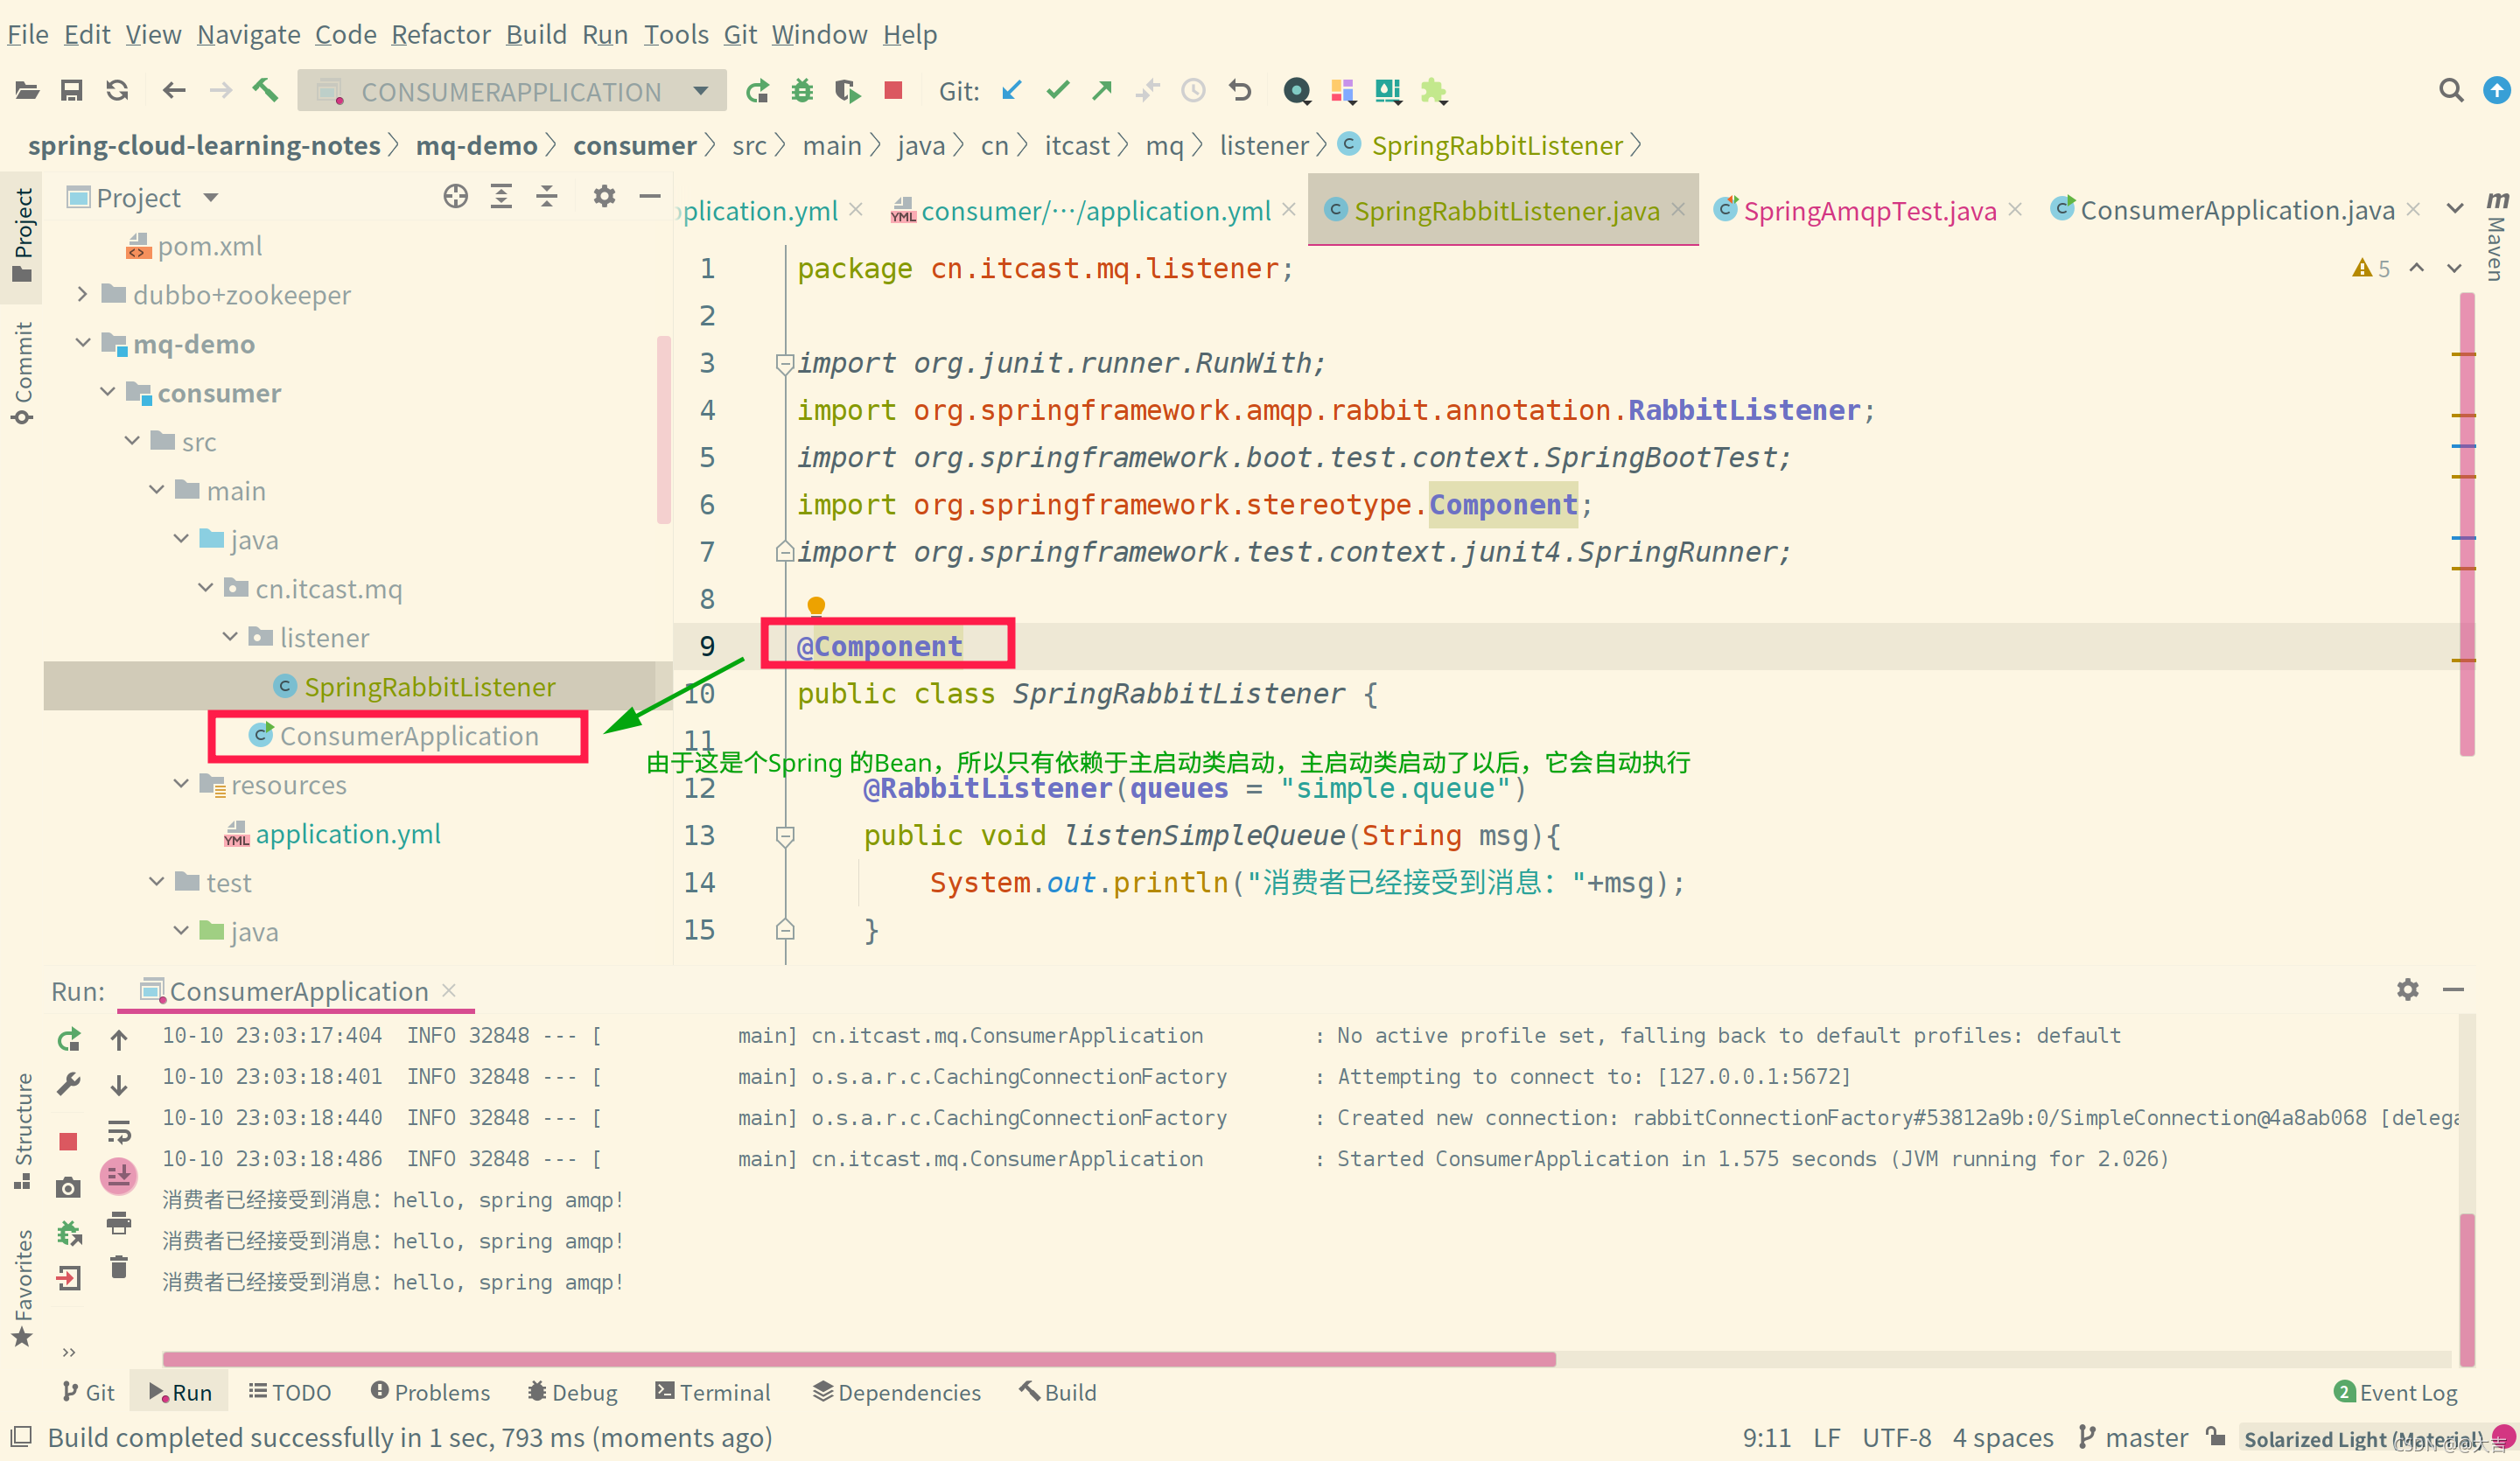Screen dimensions: 2520x1461
Task: Collapse the consumer module node
Action: point(107,392)
